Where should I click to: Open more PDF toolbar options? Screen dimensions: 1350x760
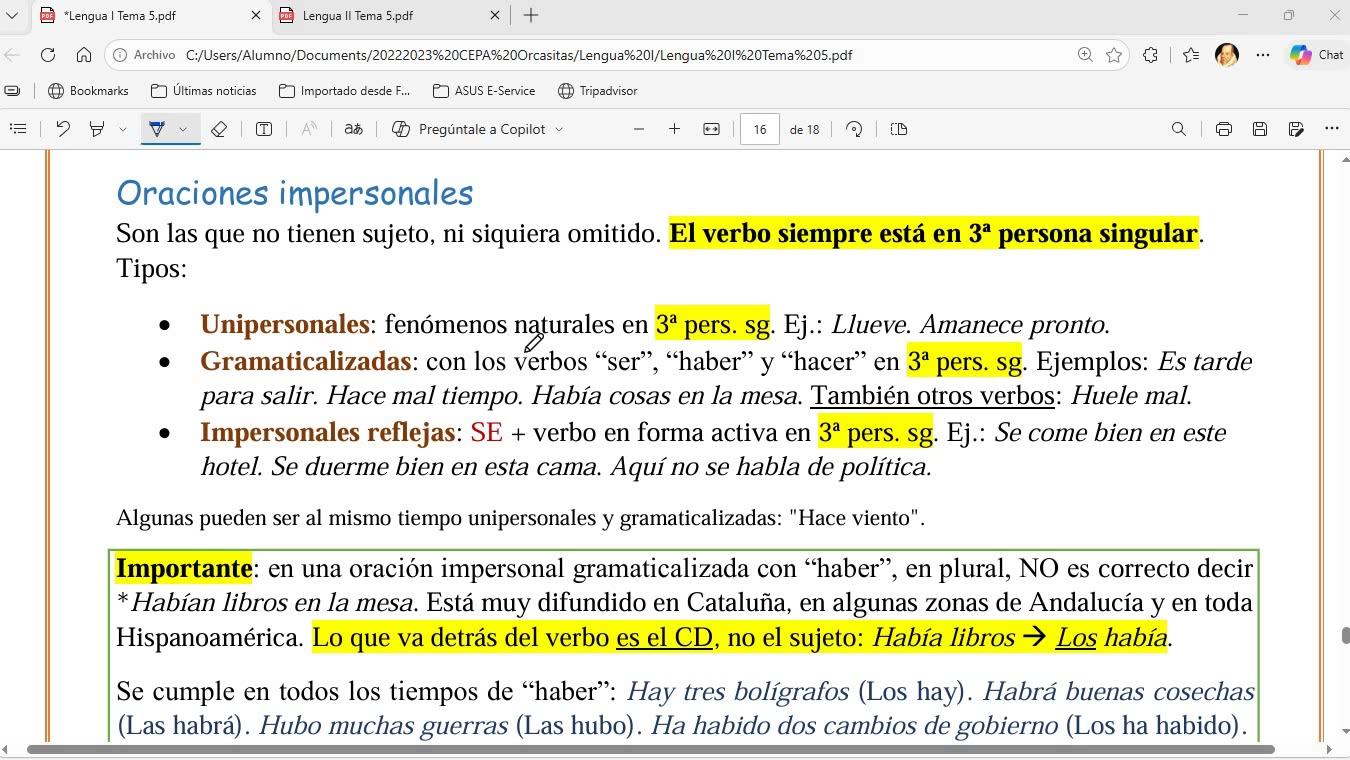1332,129
